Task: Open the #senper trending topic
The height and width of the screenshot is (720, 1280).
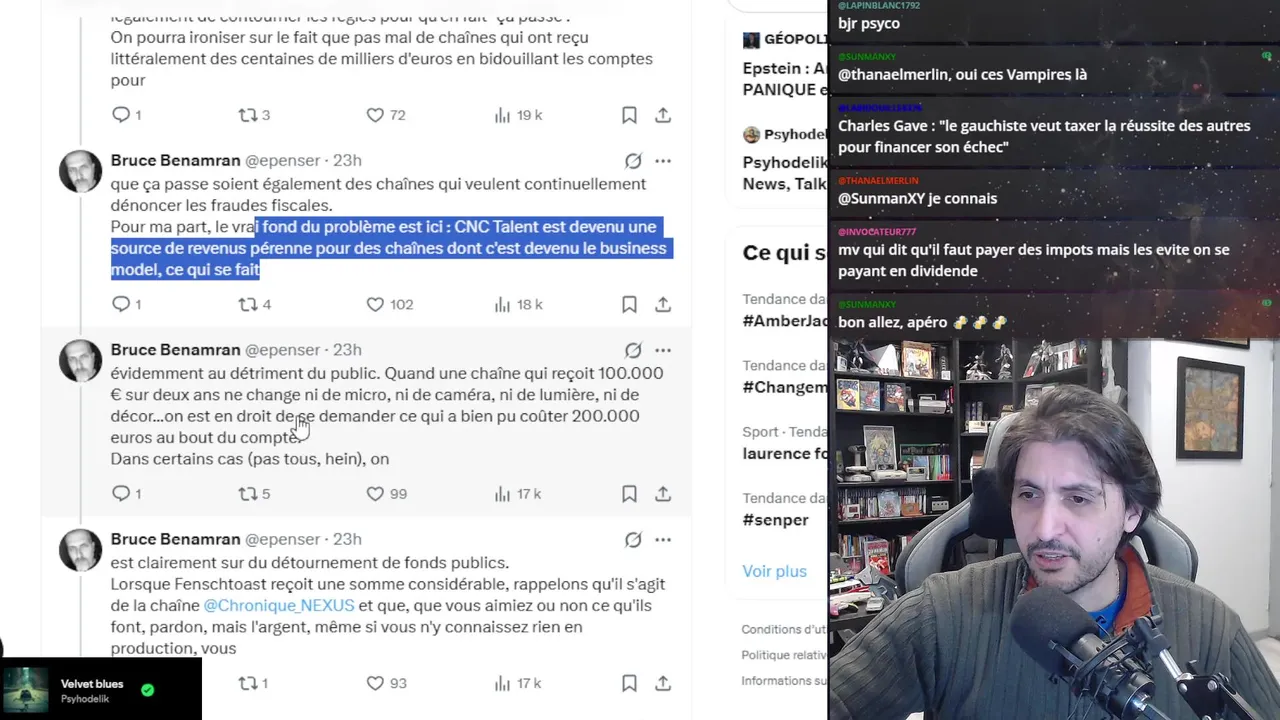Action: [776, 519]
